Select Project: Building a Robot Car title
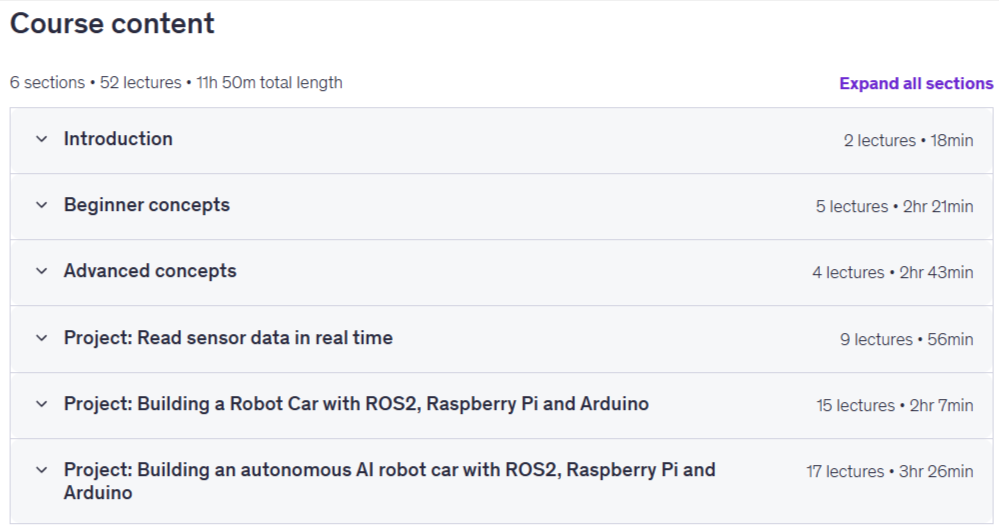The width and height of the screenshot is (999, 530). point(356,404)
